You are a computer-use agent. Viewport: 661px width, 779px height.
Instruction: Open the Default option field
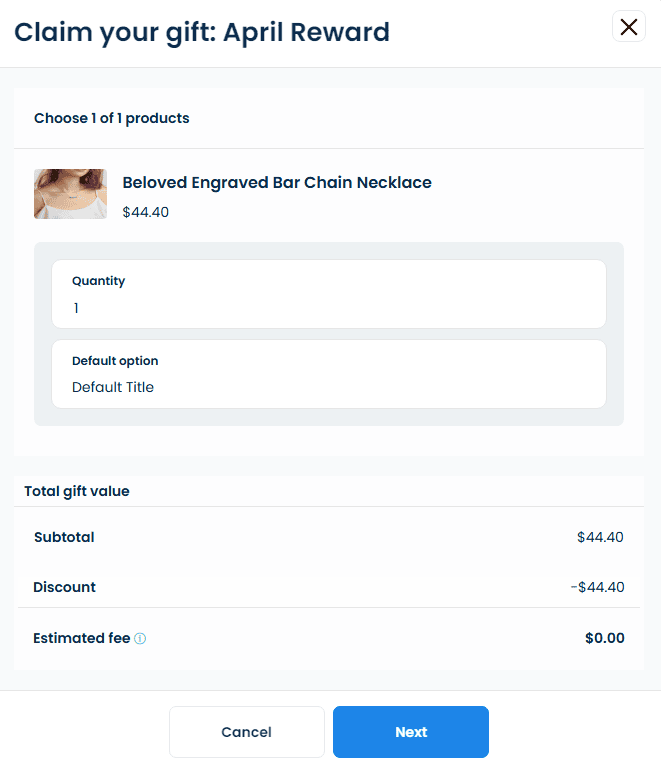coord(329,374)
